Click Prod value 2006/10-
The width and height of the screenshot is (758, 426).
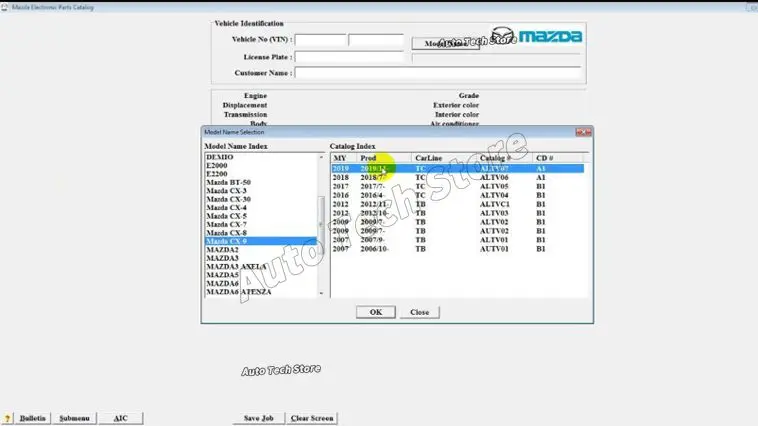click(374, 249)
